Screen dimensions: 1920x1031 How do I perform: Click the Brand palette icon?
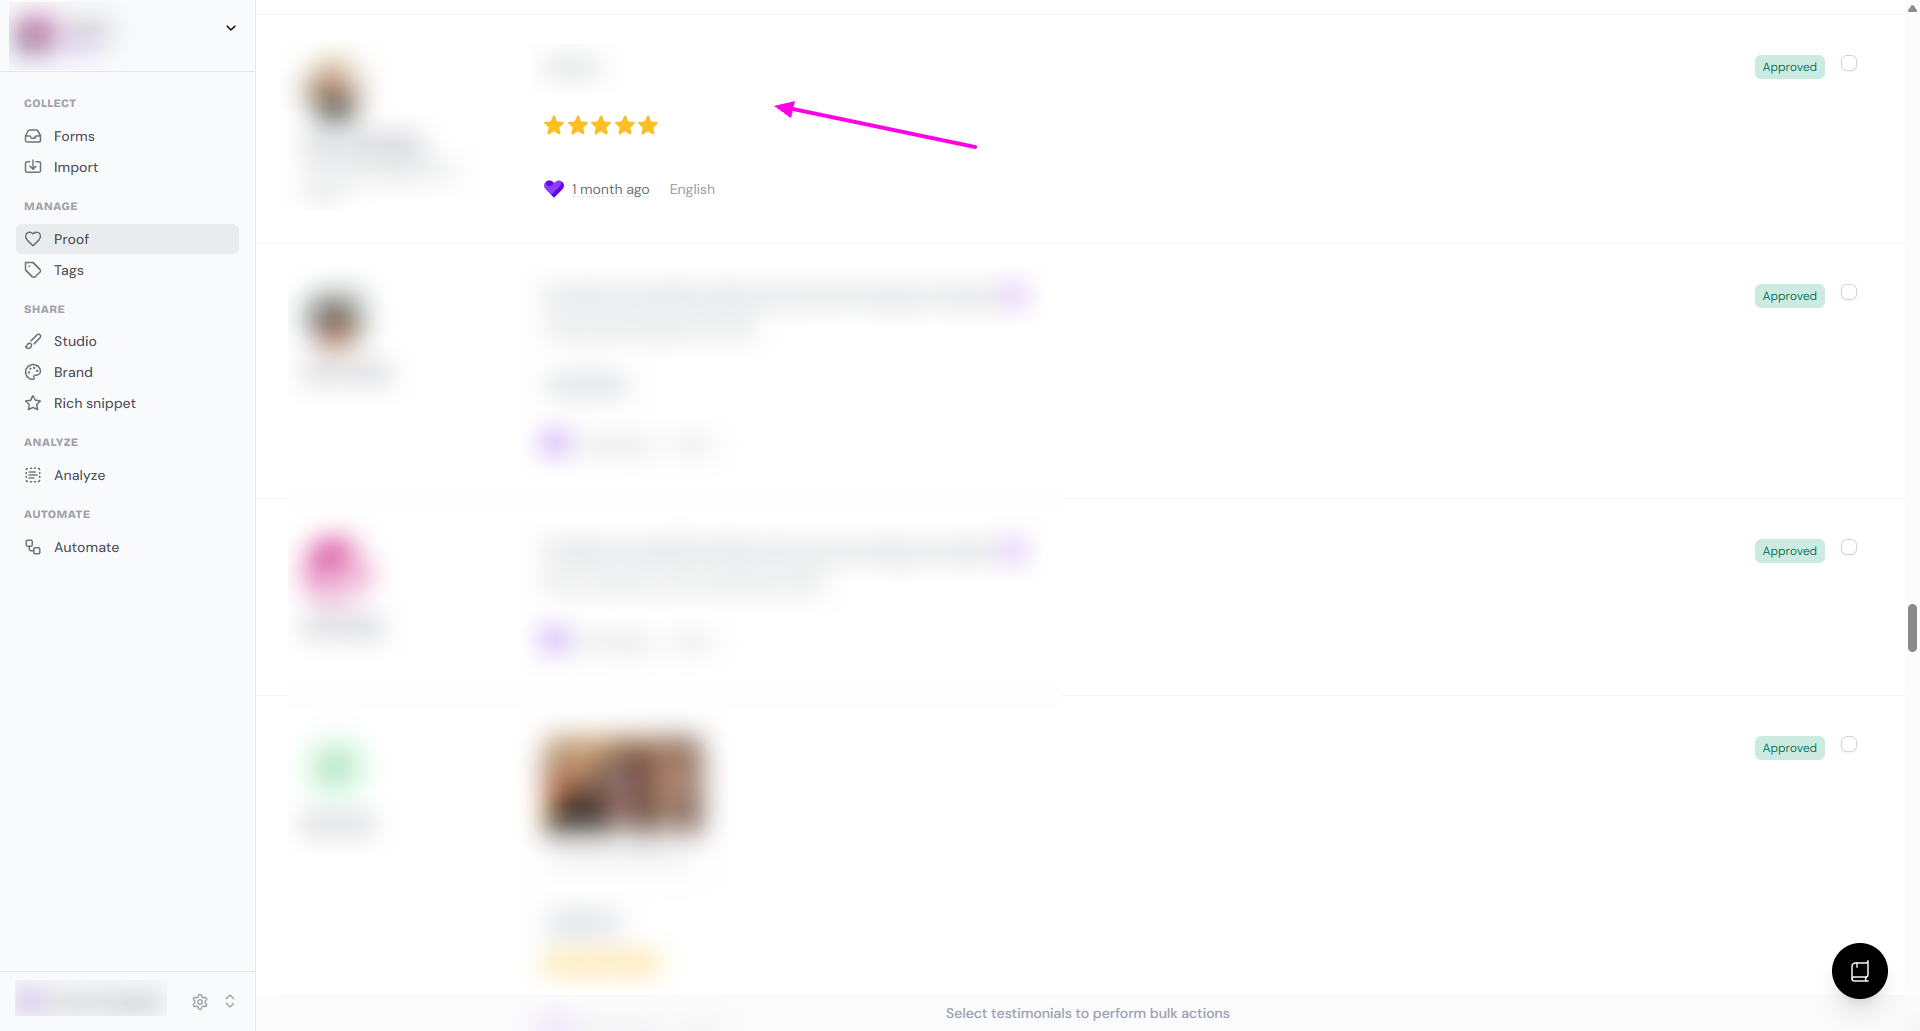coord(33,372)
